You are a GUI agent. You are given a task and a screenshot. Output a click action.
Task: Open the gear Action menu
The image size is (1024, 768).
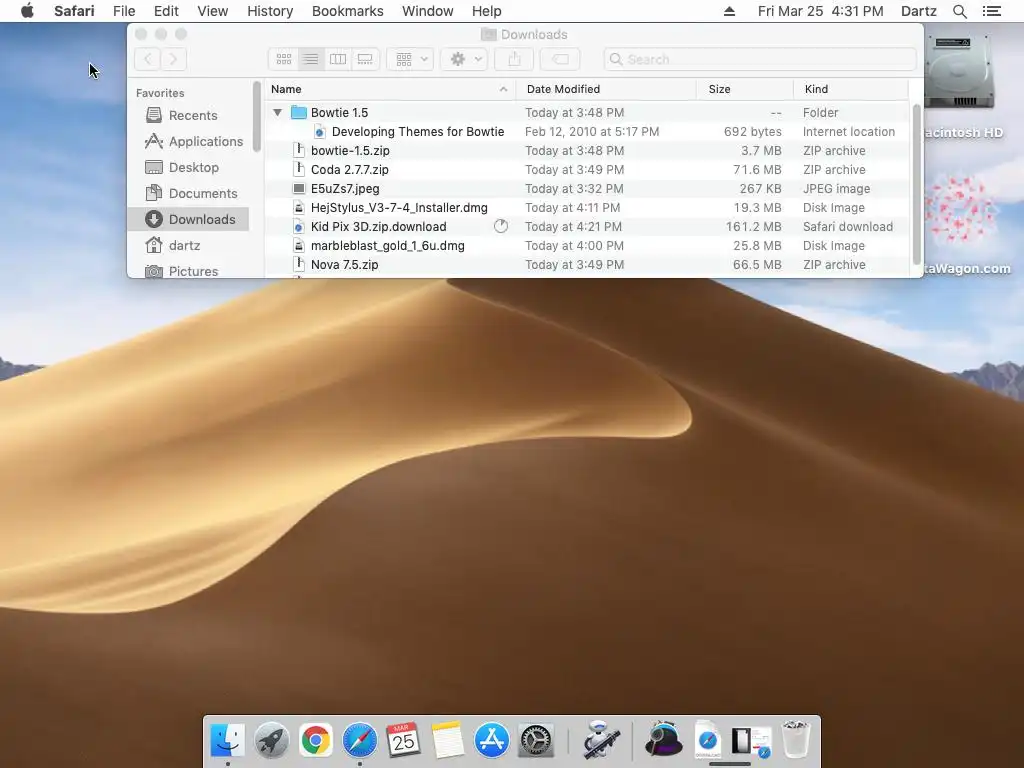464,59
